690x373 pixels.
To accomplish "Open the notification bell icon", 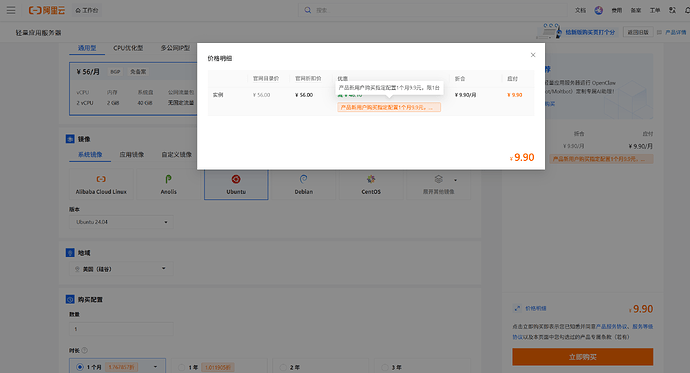I will pyautogui.click(x=687, y=10).
